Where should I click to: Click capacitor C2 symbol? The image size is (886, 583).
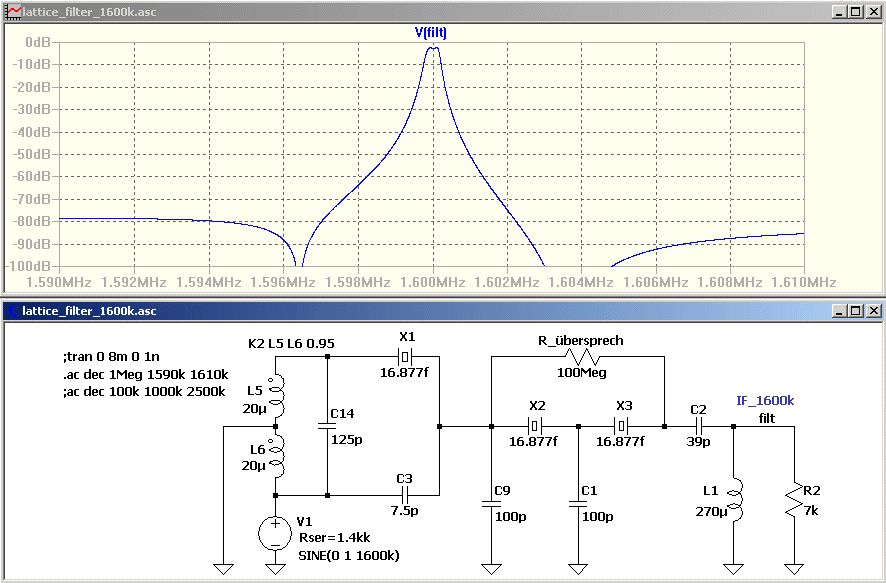[x=699, y=426]
